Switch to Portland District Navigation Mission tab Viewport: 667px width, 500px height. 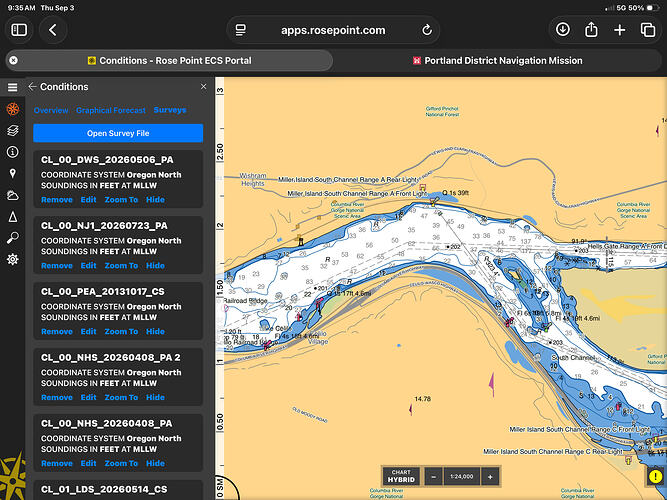click(x=498, y=60)
